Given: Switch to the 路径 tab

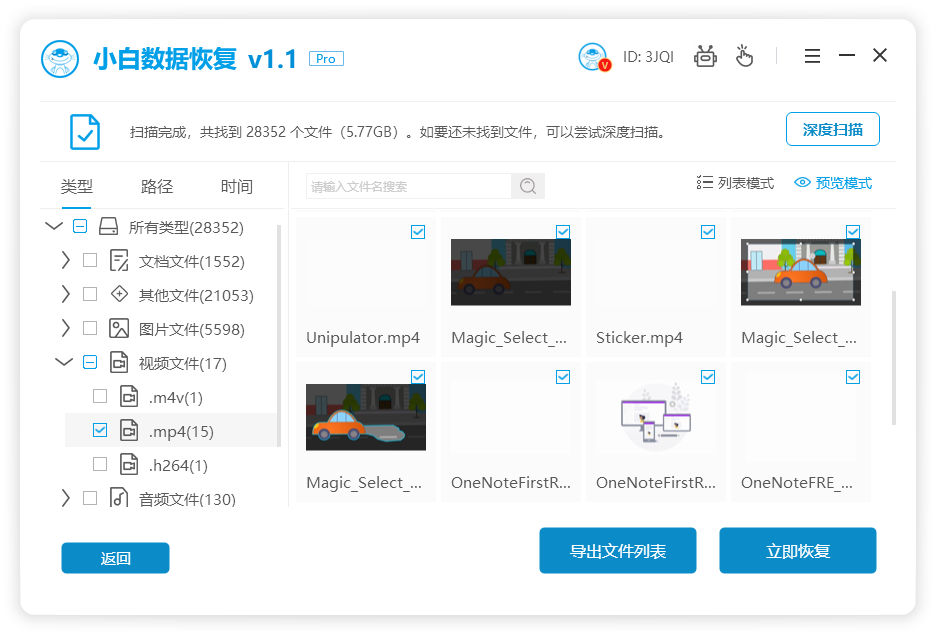Looking at the screenshot, I should tap(157, 187).
